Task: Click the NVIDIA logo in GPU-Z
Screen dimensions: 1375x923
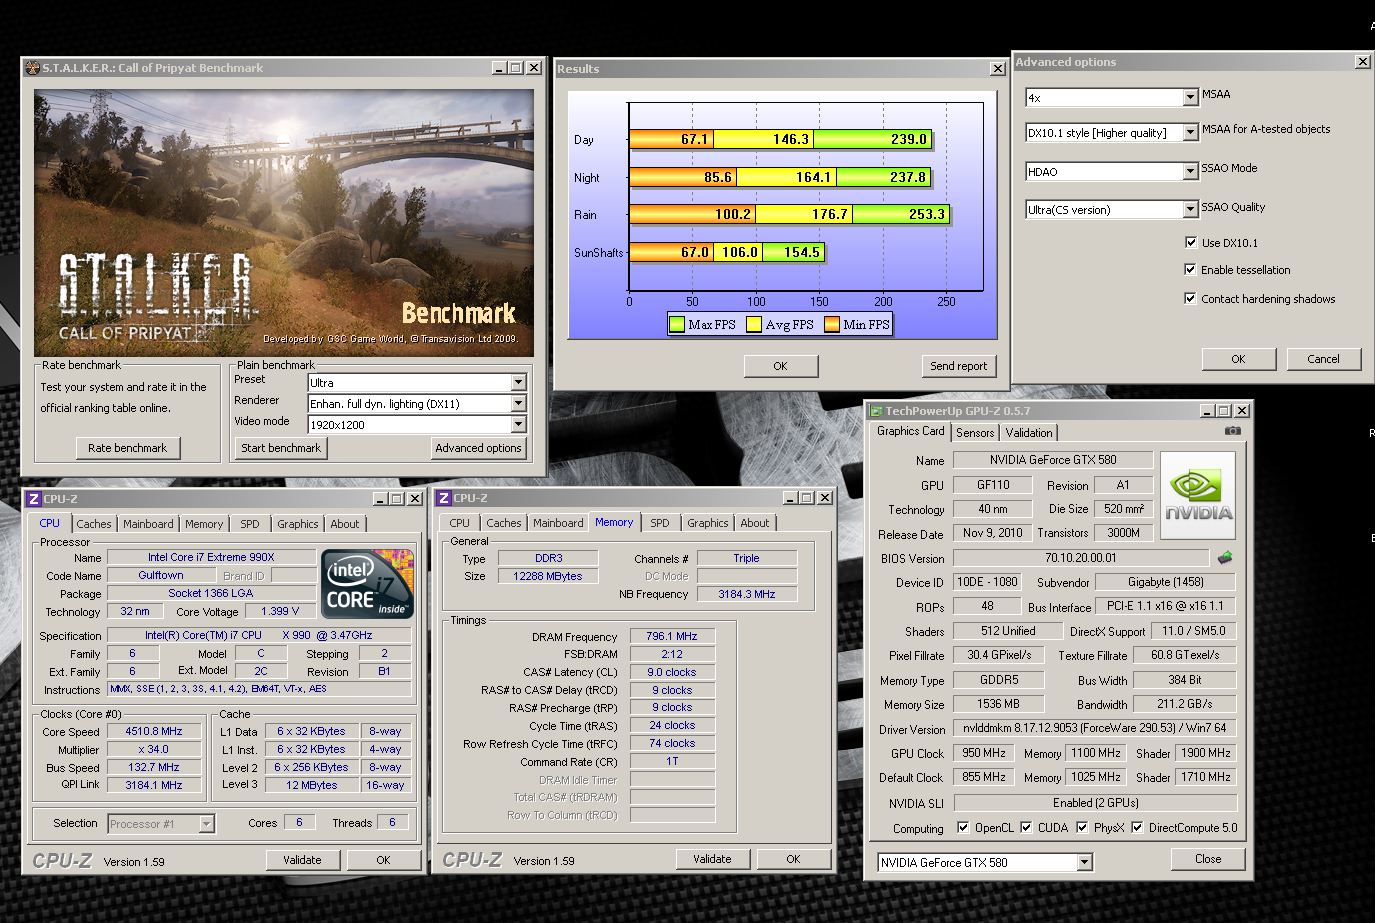Action: (1197, 497)
